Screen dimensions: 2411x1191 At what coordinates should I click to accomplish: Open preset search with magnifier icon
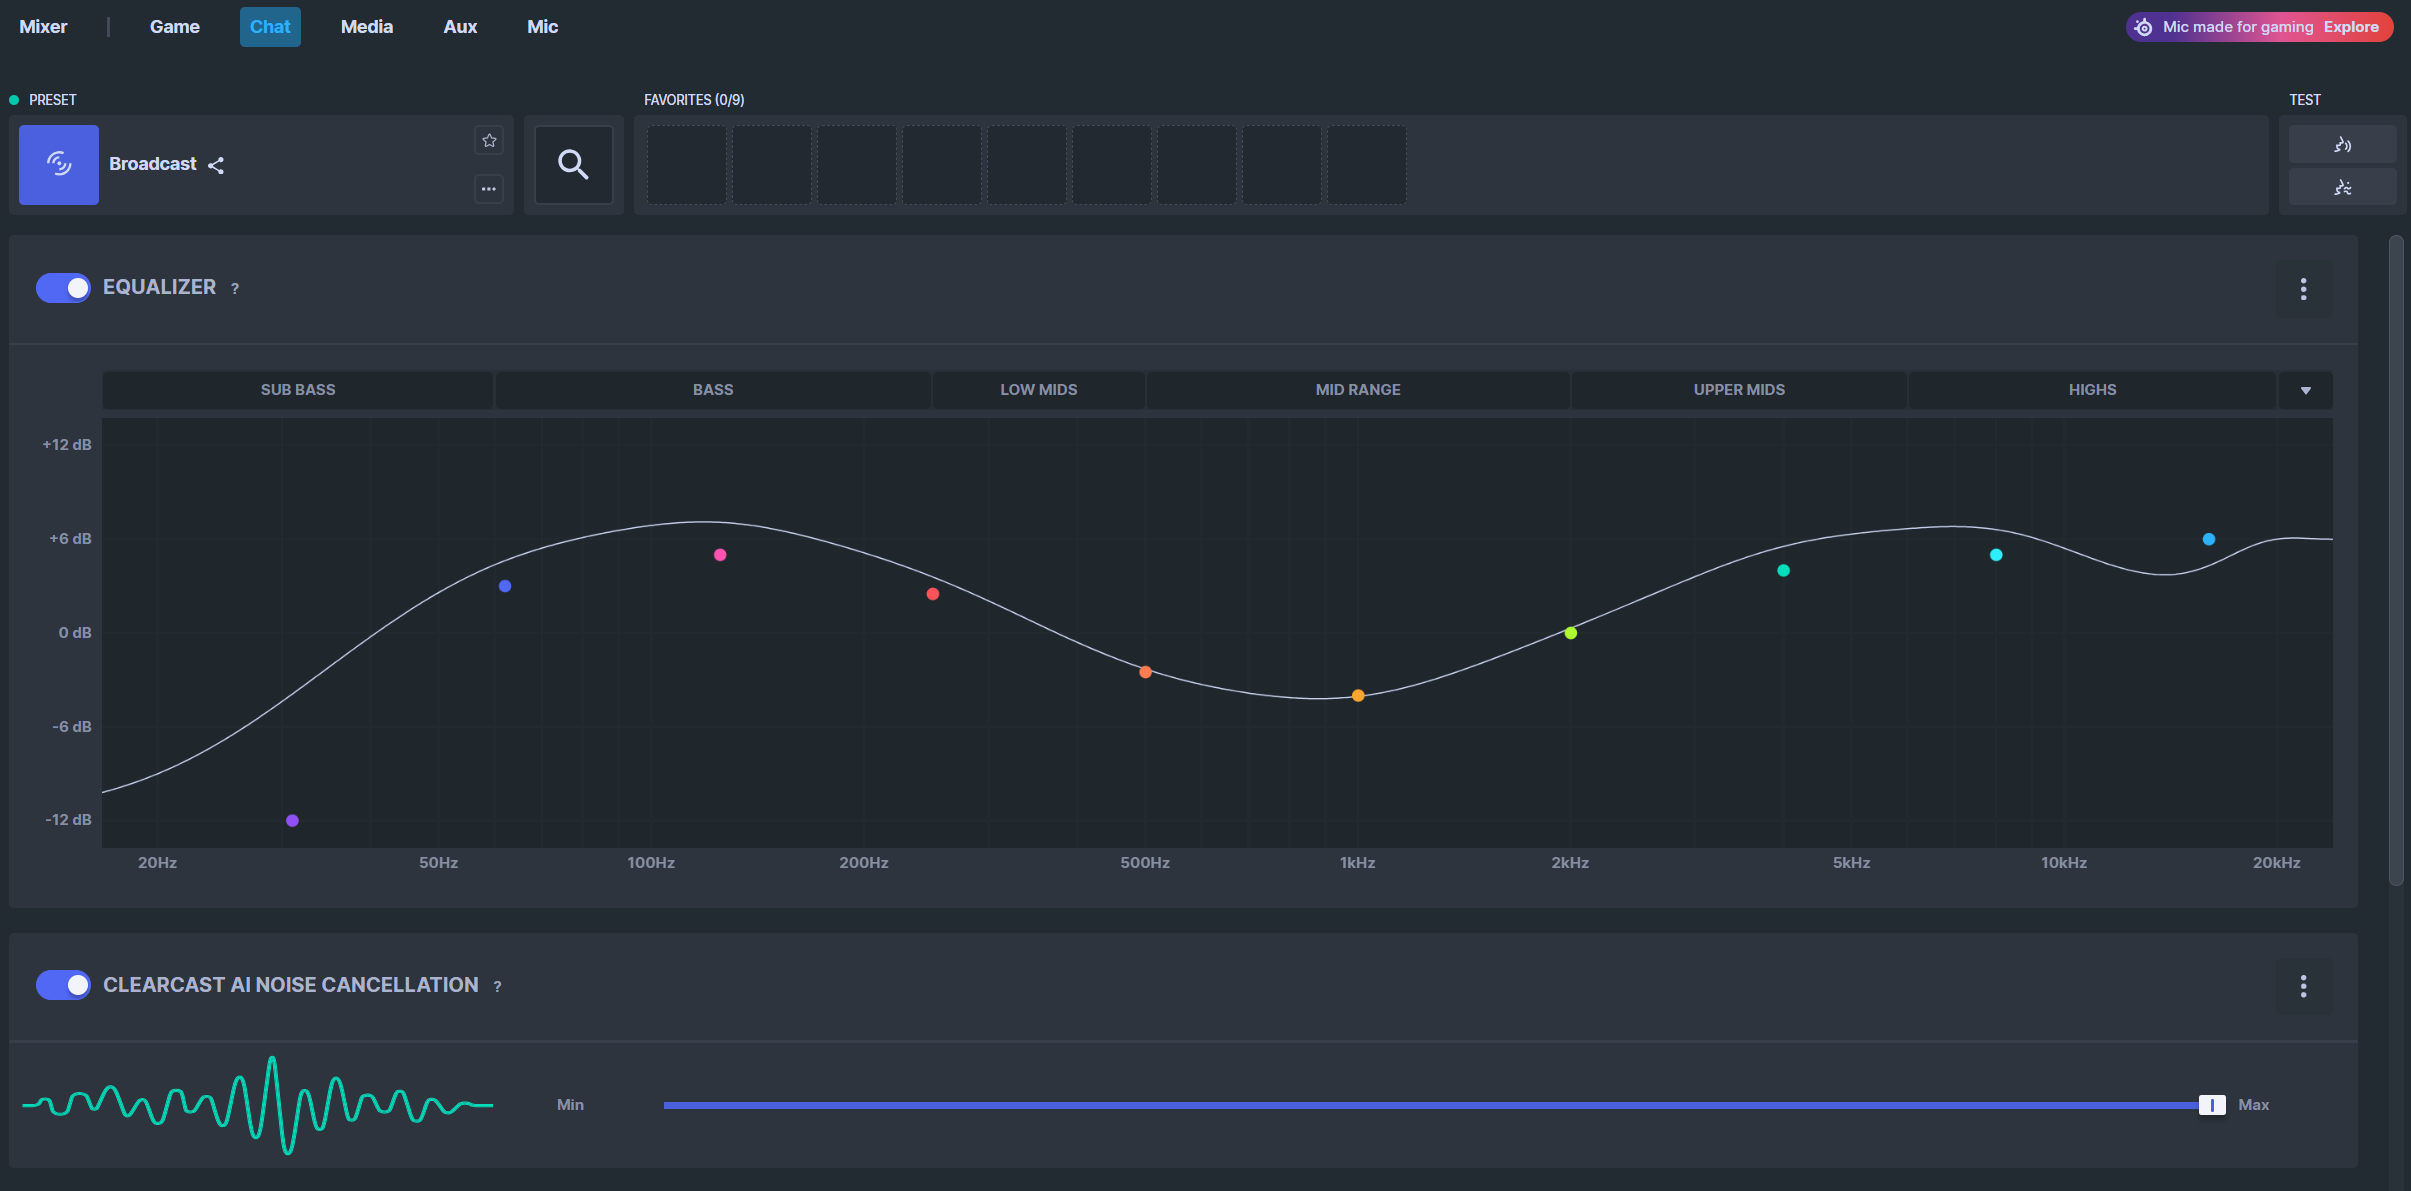[x=573, y=164]
